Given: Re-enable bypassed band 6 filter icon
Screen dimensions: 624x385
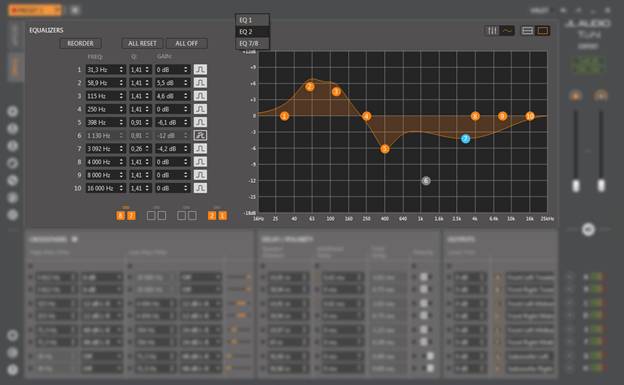Looking at the screenshot, I should coord(200,135).
